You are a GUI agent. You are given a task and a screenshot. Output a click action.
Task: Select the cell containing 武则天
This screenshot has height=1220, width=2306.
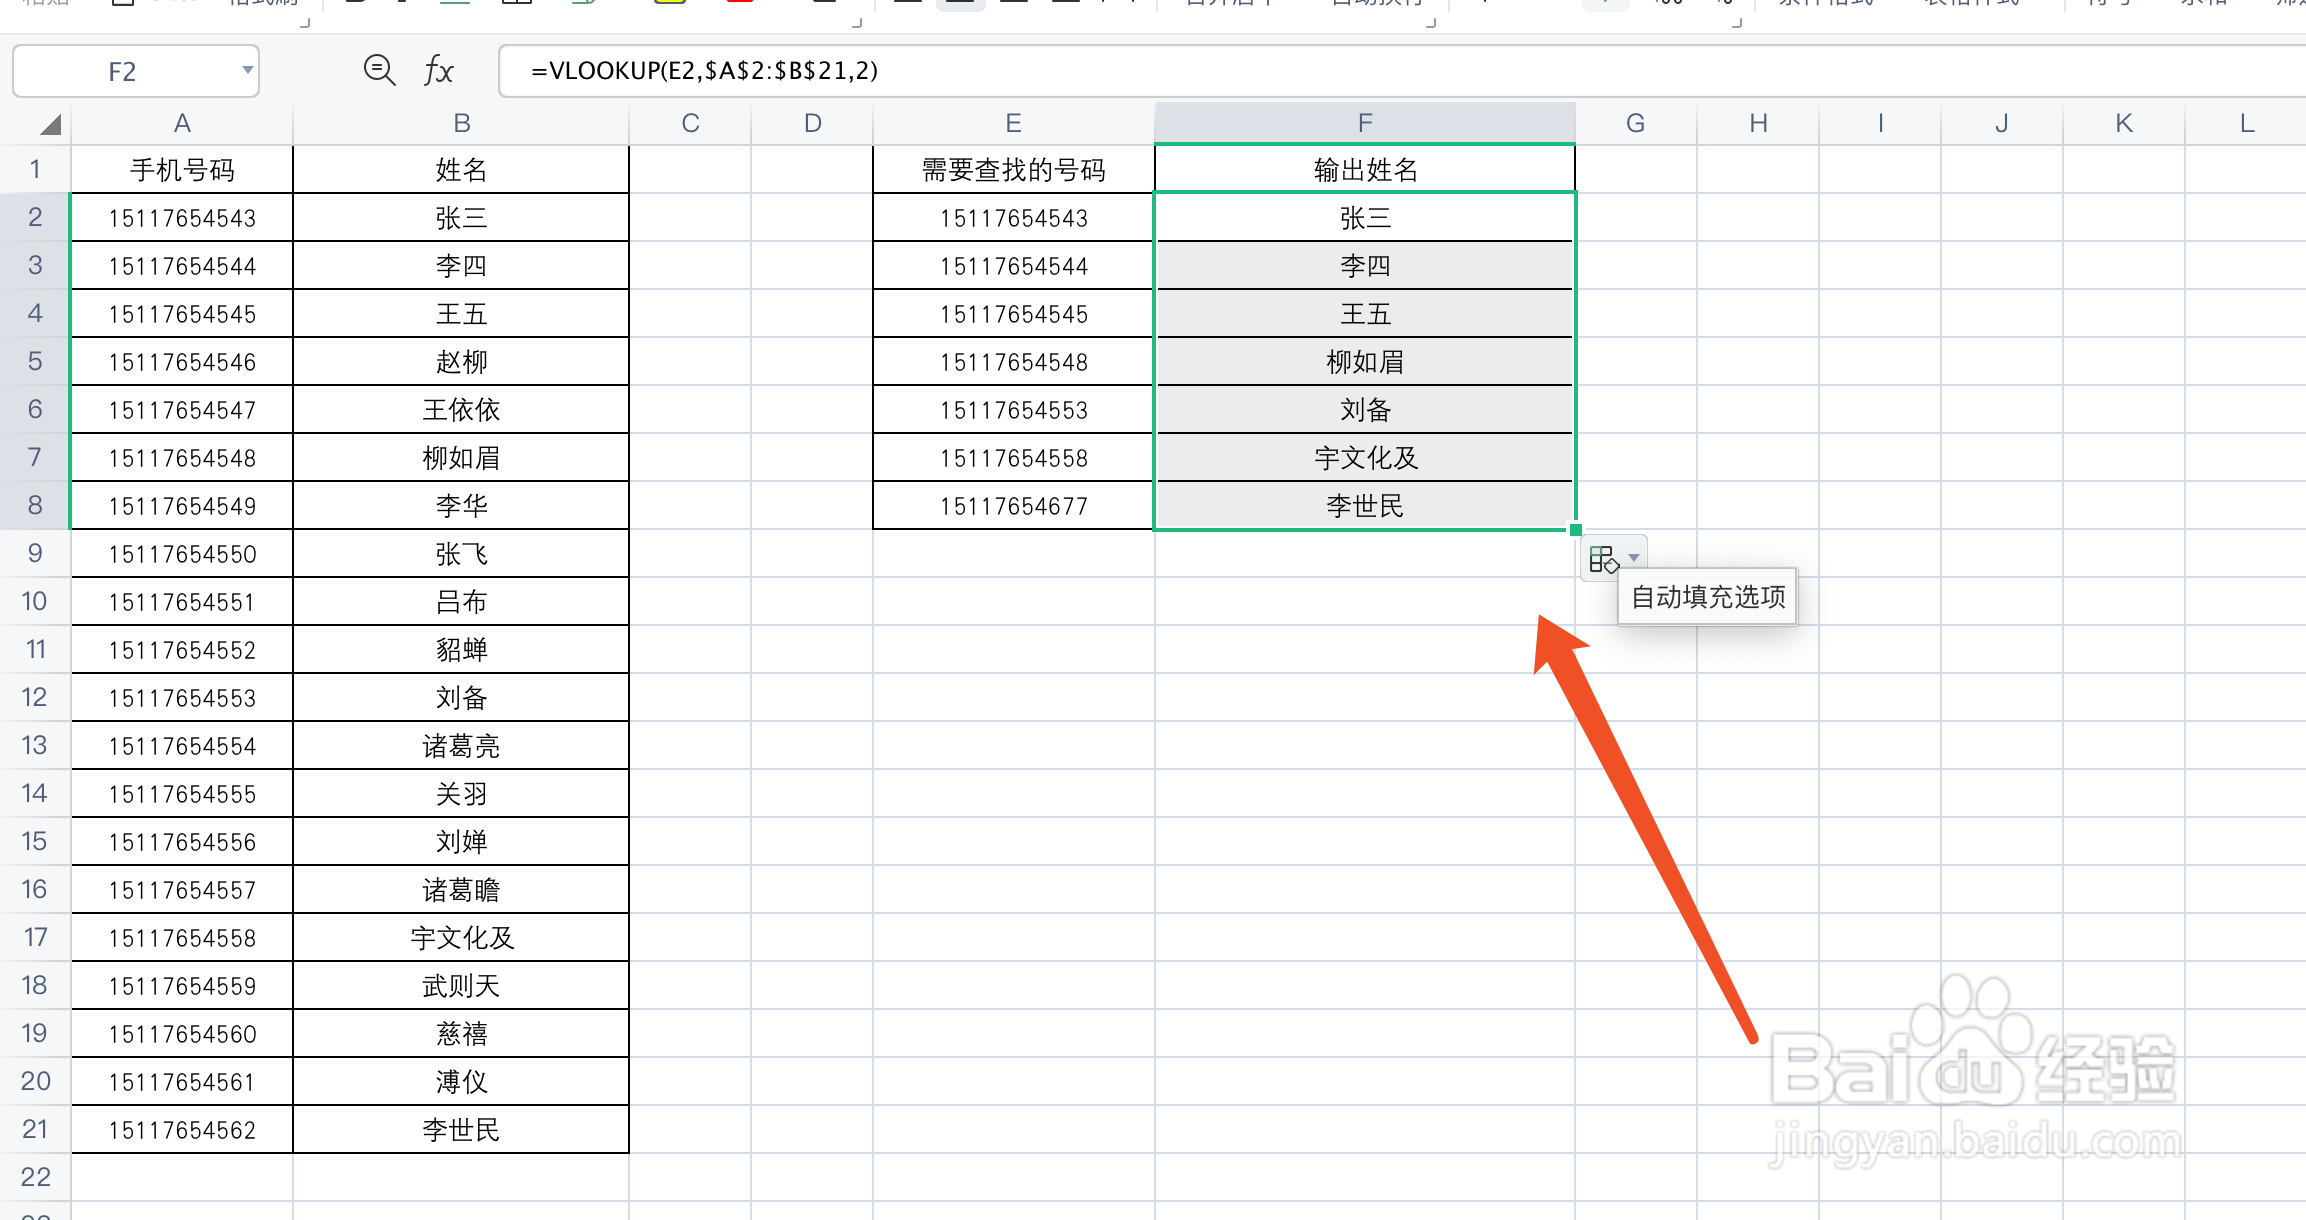point(461,986)
